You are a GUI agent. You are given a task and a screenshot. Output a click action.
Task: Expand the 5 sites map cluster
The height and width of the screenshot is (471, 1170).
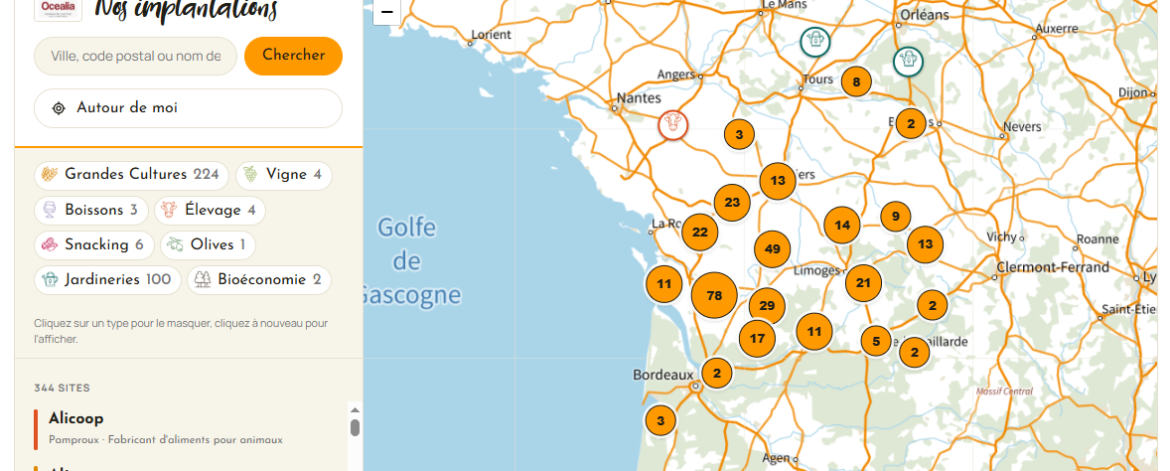[x=876, y=340]
